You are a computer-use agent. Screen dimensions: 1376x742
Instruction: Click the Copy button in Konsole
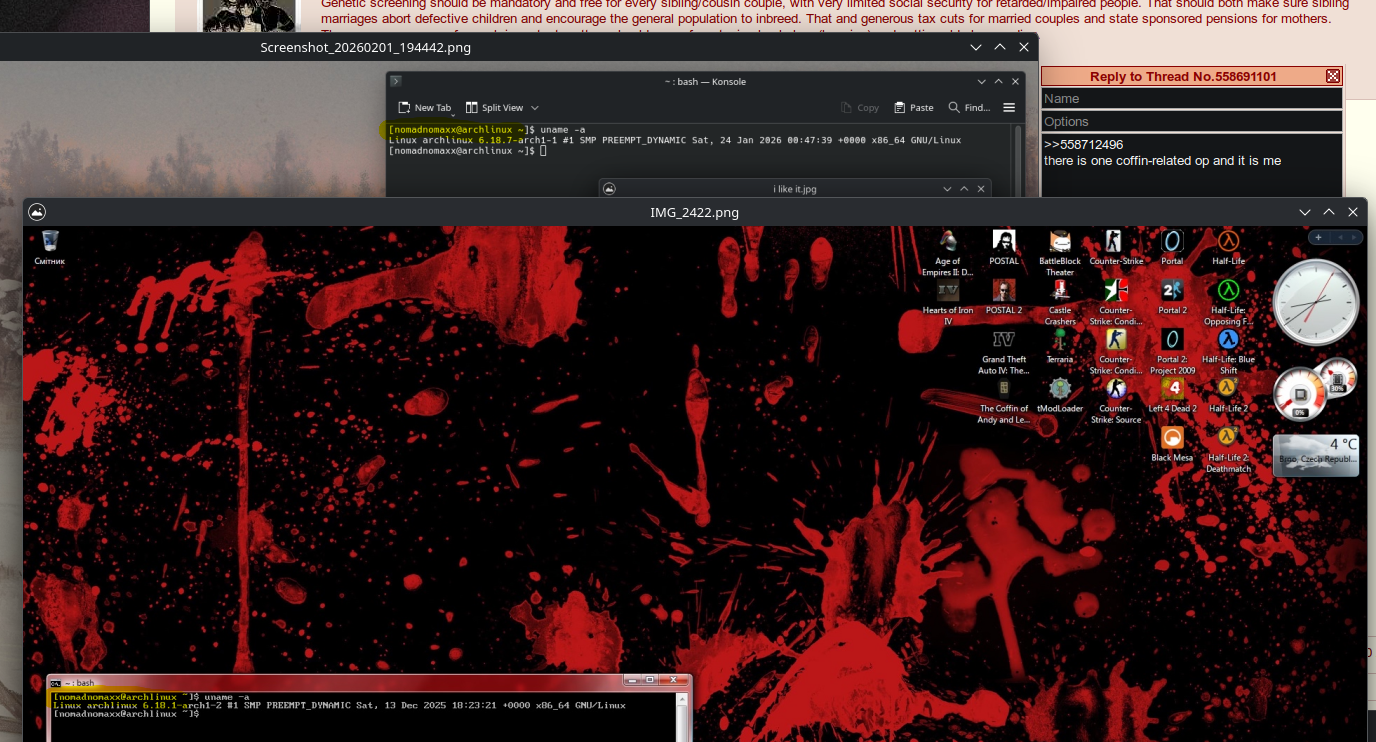pyautogui.click(x=860, y=107)
